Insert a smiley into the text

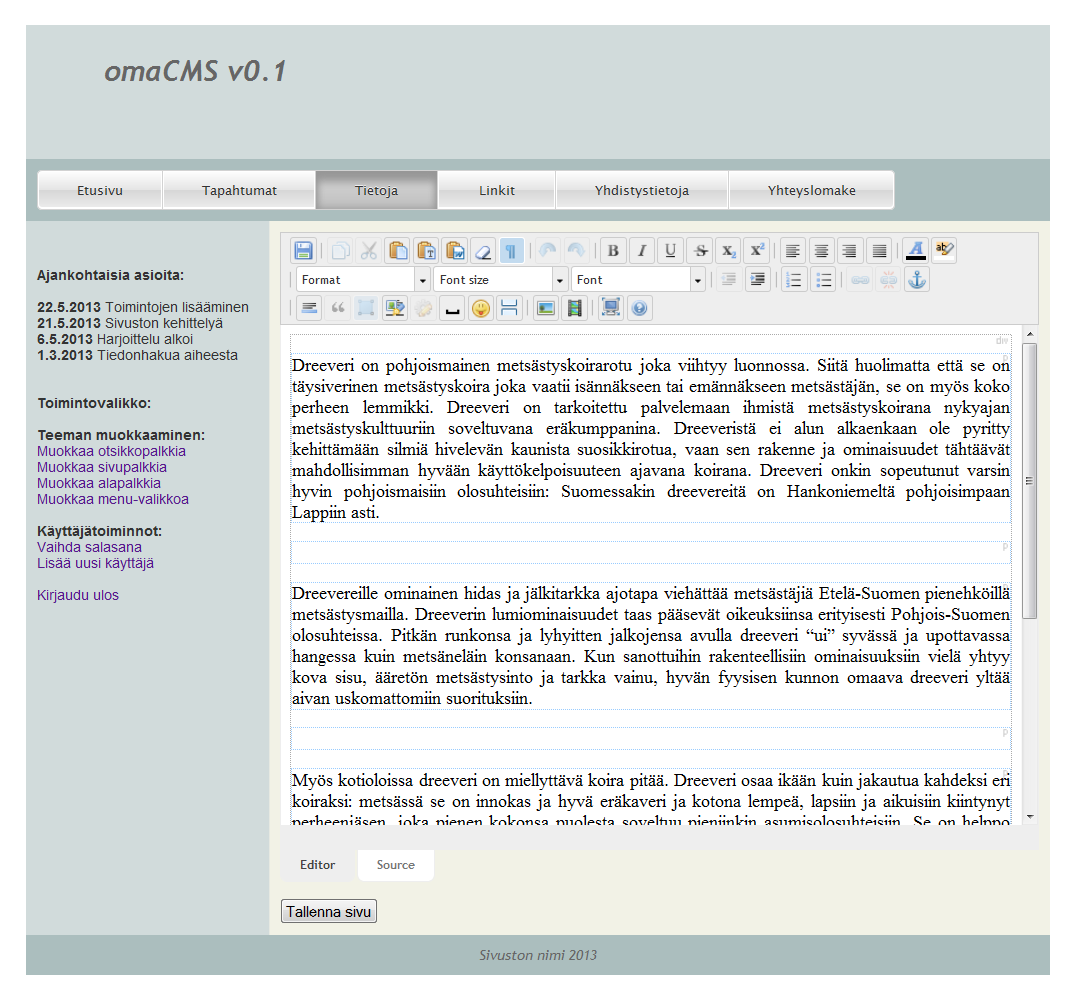point(480,307)
